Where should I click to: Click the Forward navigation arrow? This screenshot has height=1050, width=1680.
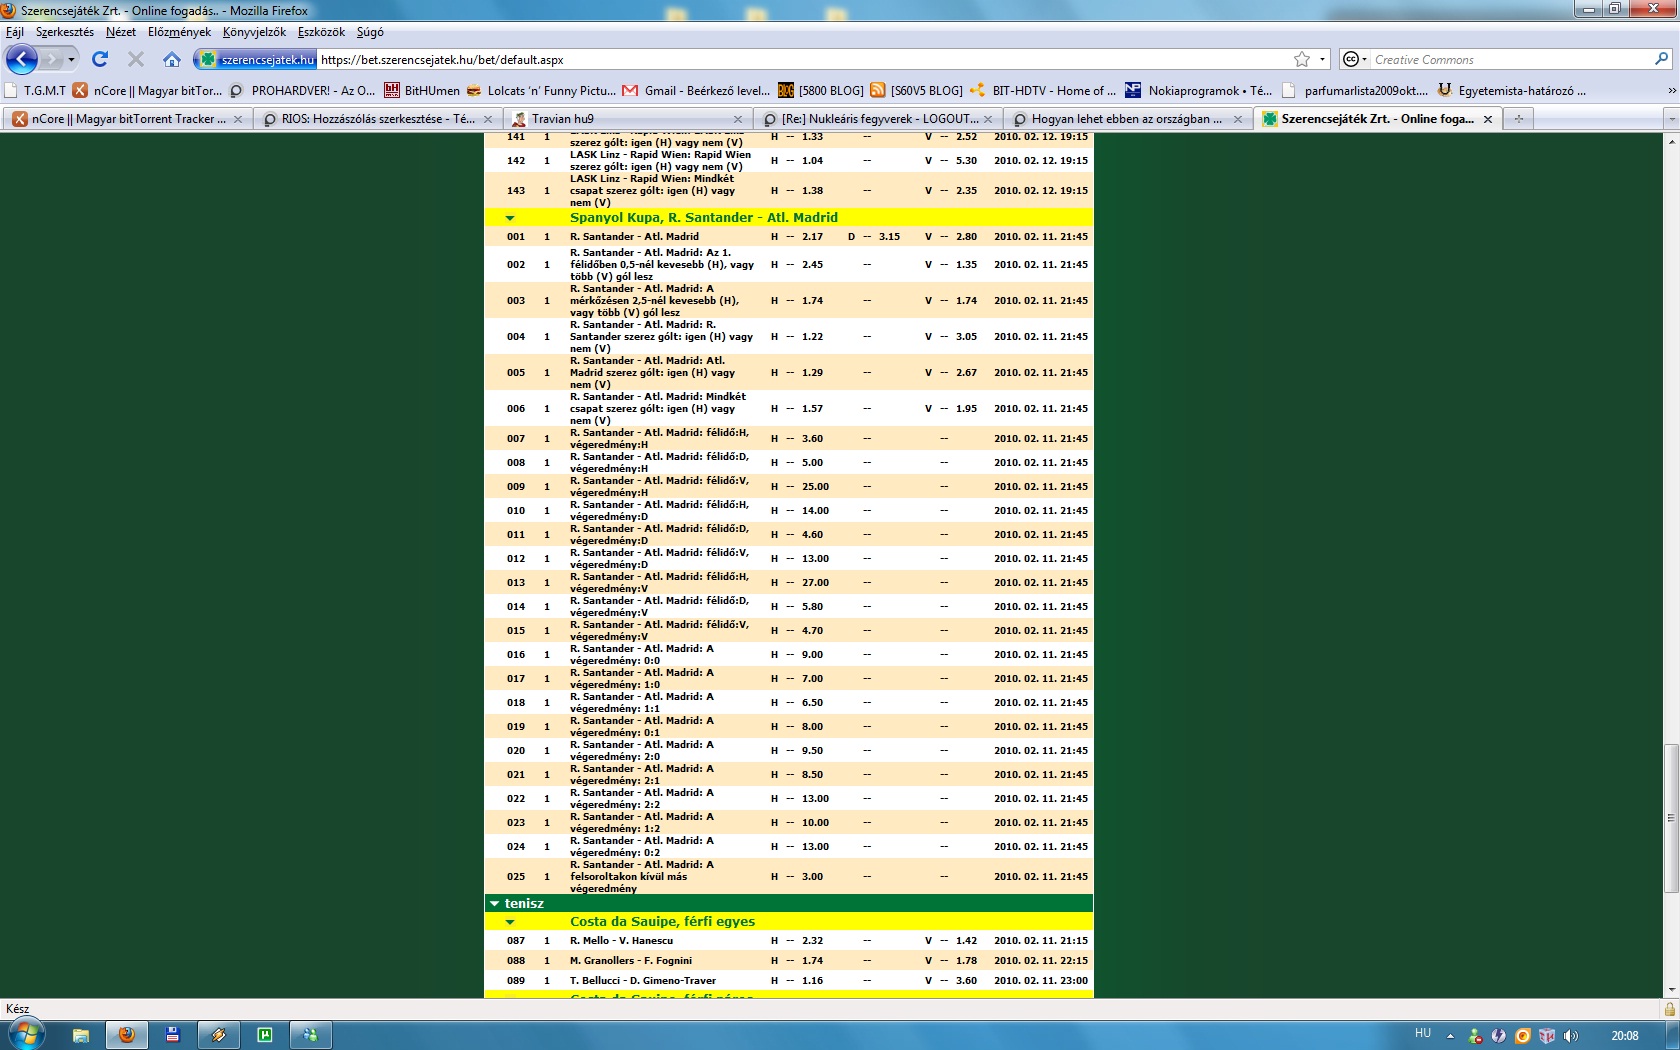tap(51, 59)
